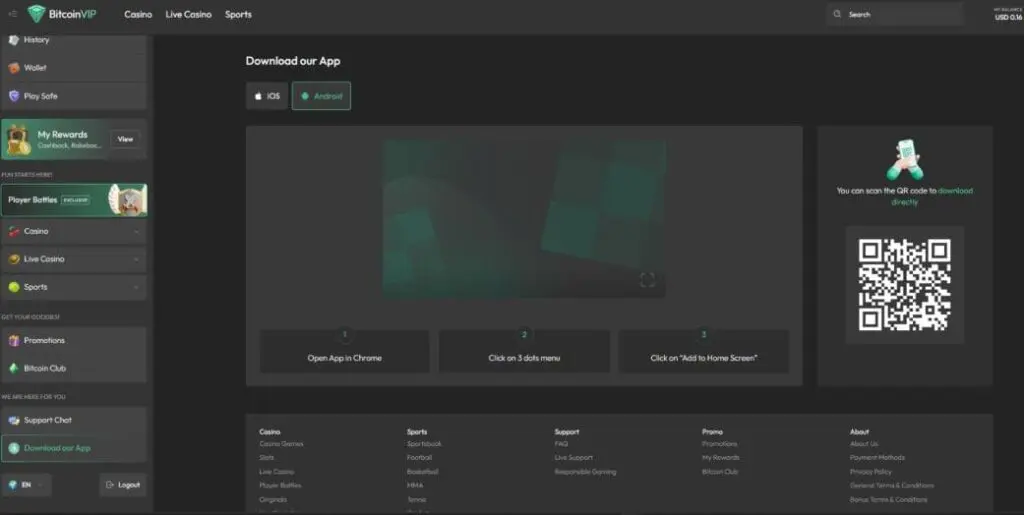Switch to the iOS download tab

[266, 96]
